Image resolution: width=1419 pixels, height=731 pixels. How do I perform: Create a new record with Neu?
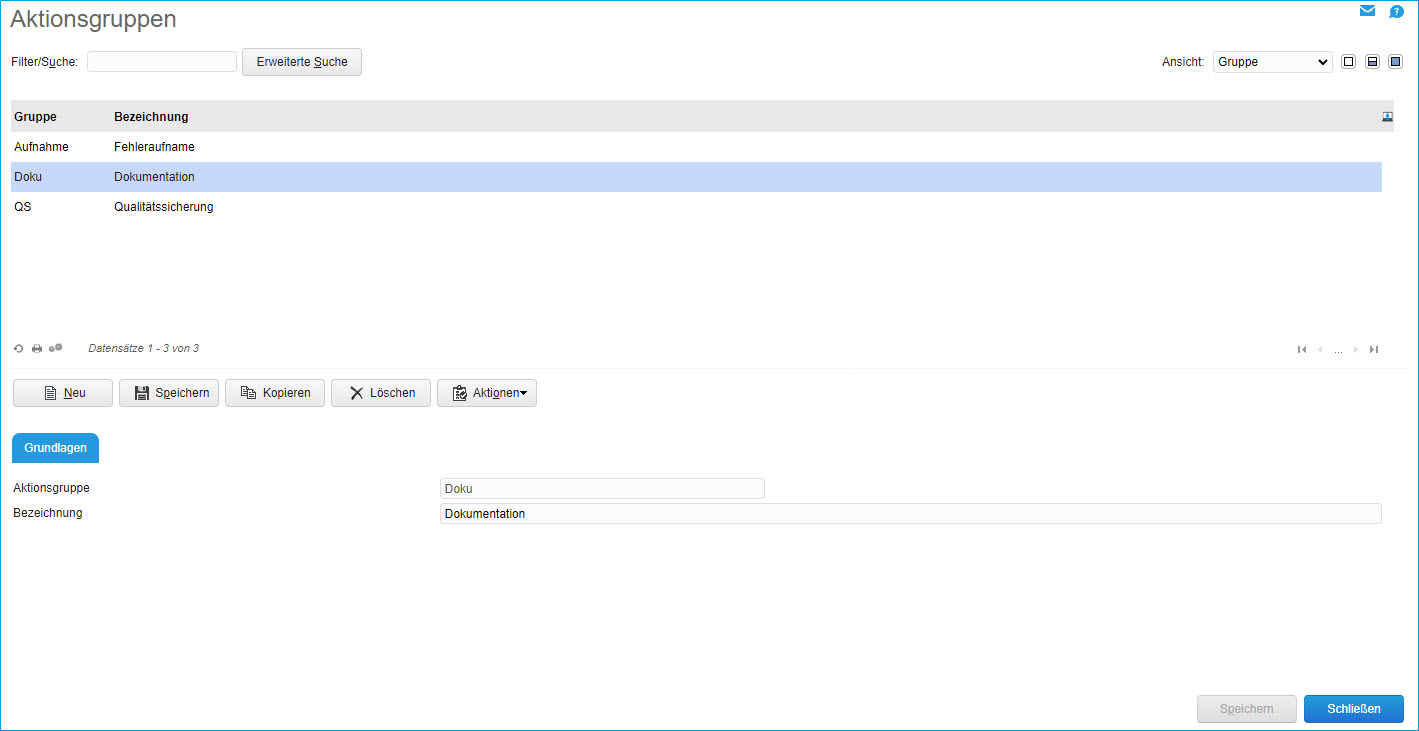point(63,393)
